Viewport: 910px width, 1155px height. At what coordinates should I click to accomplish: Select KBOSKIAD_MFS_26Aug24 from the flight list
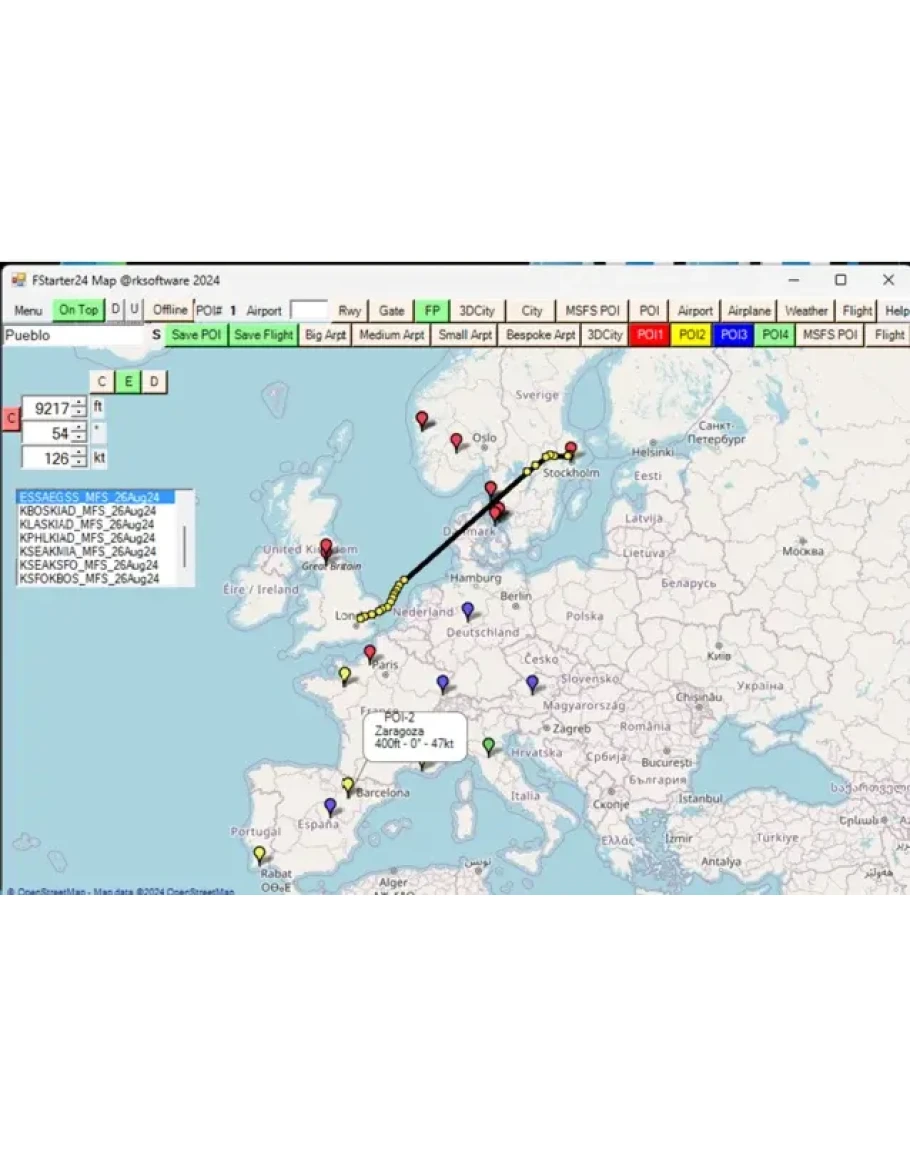pos(88,510)
